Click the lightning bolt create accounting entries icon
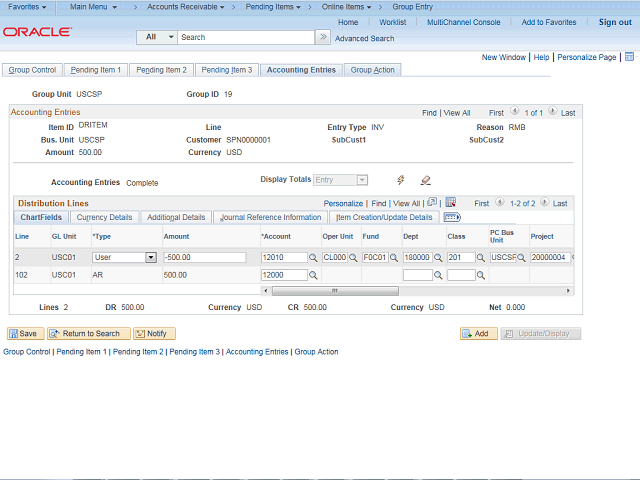This screenshot has width=640, height=480. 401,180
